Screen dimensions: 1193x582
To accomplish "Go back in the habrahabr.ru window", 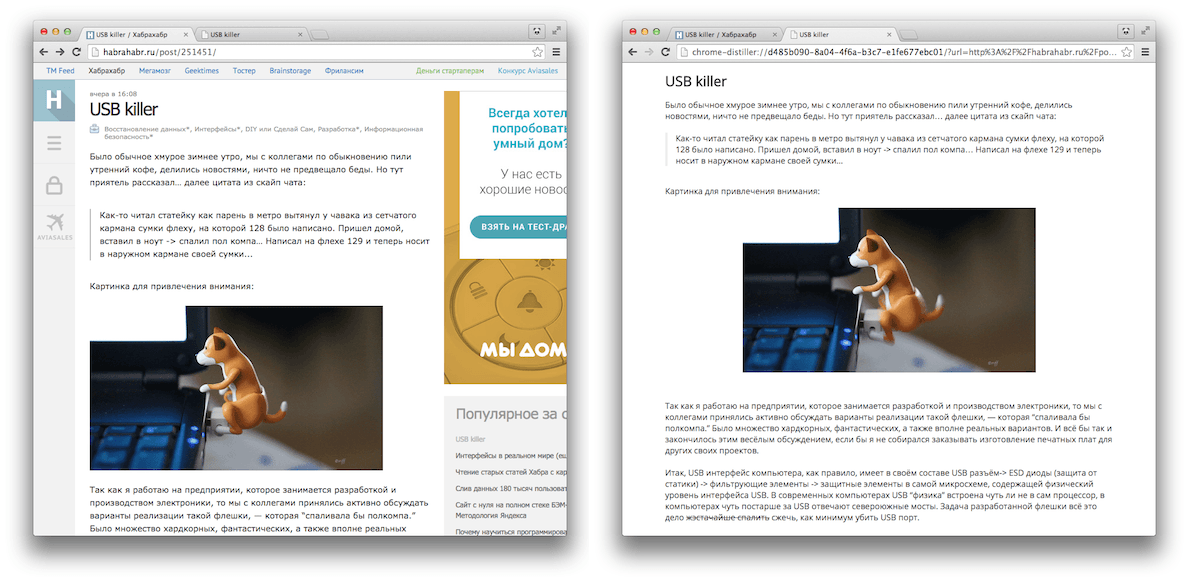I will [x=44, y=52].
